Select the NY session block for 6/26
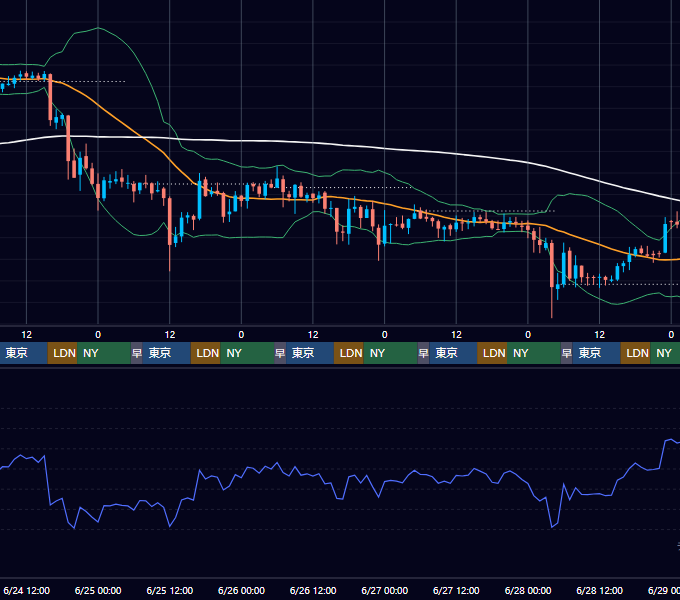The height and width of the screenshot is (600, 680). click(x=390, y=353)
